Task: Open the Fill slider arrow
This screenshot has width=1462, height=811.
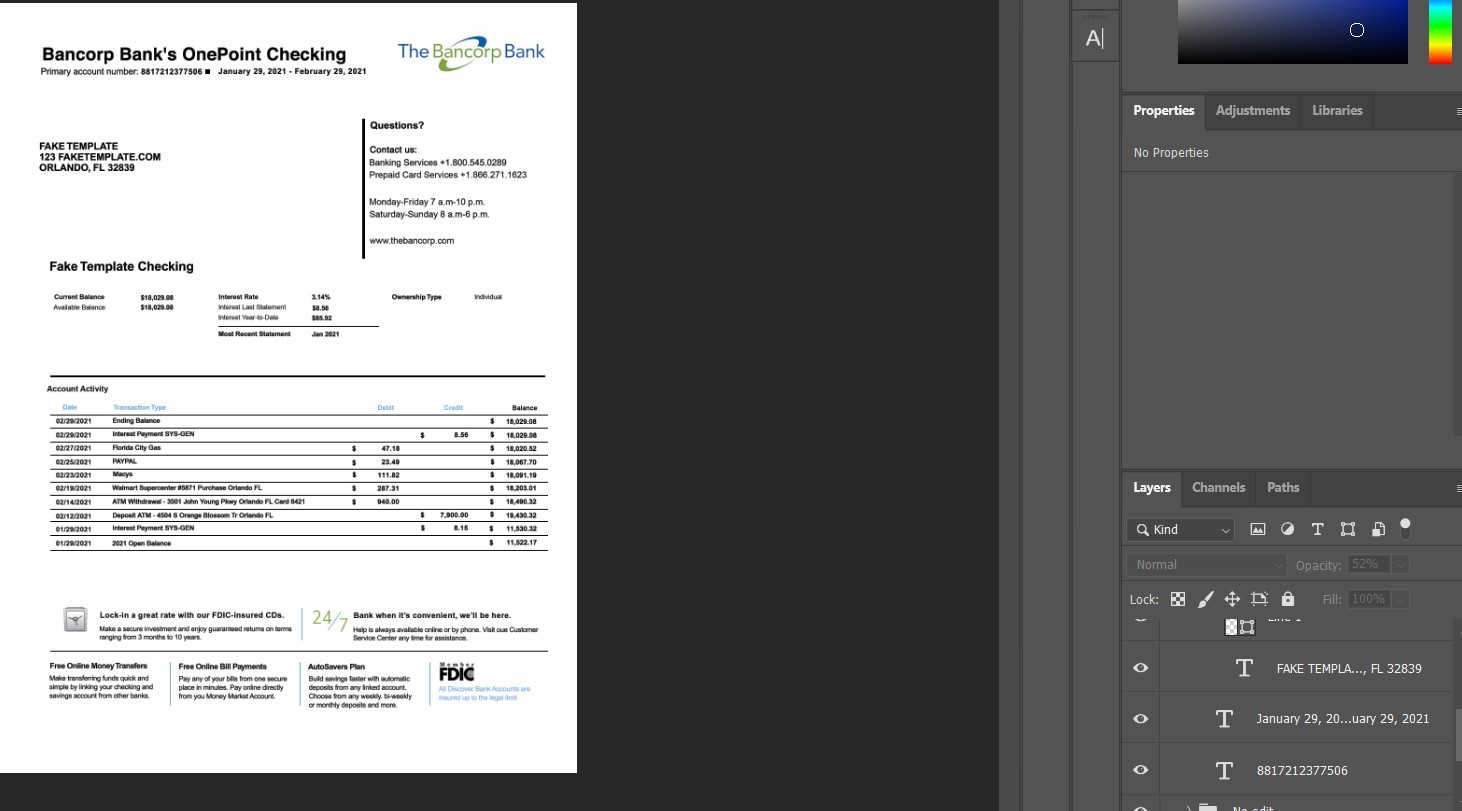Action: pos(1401,599)
